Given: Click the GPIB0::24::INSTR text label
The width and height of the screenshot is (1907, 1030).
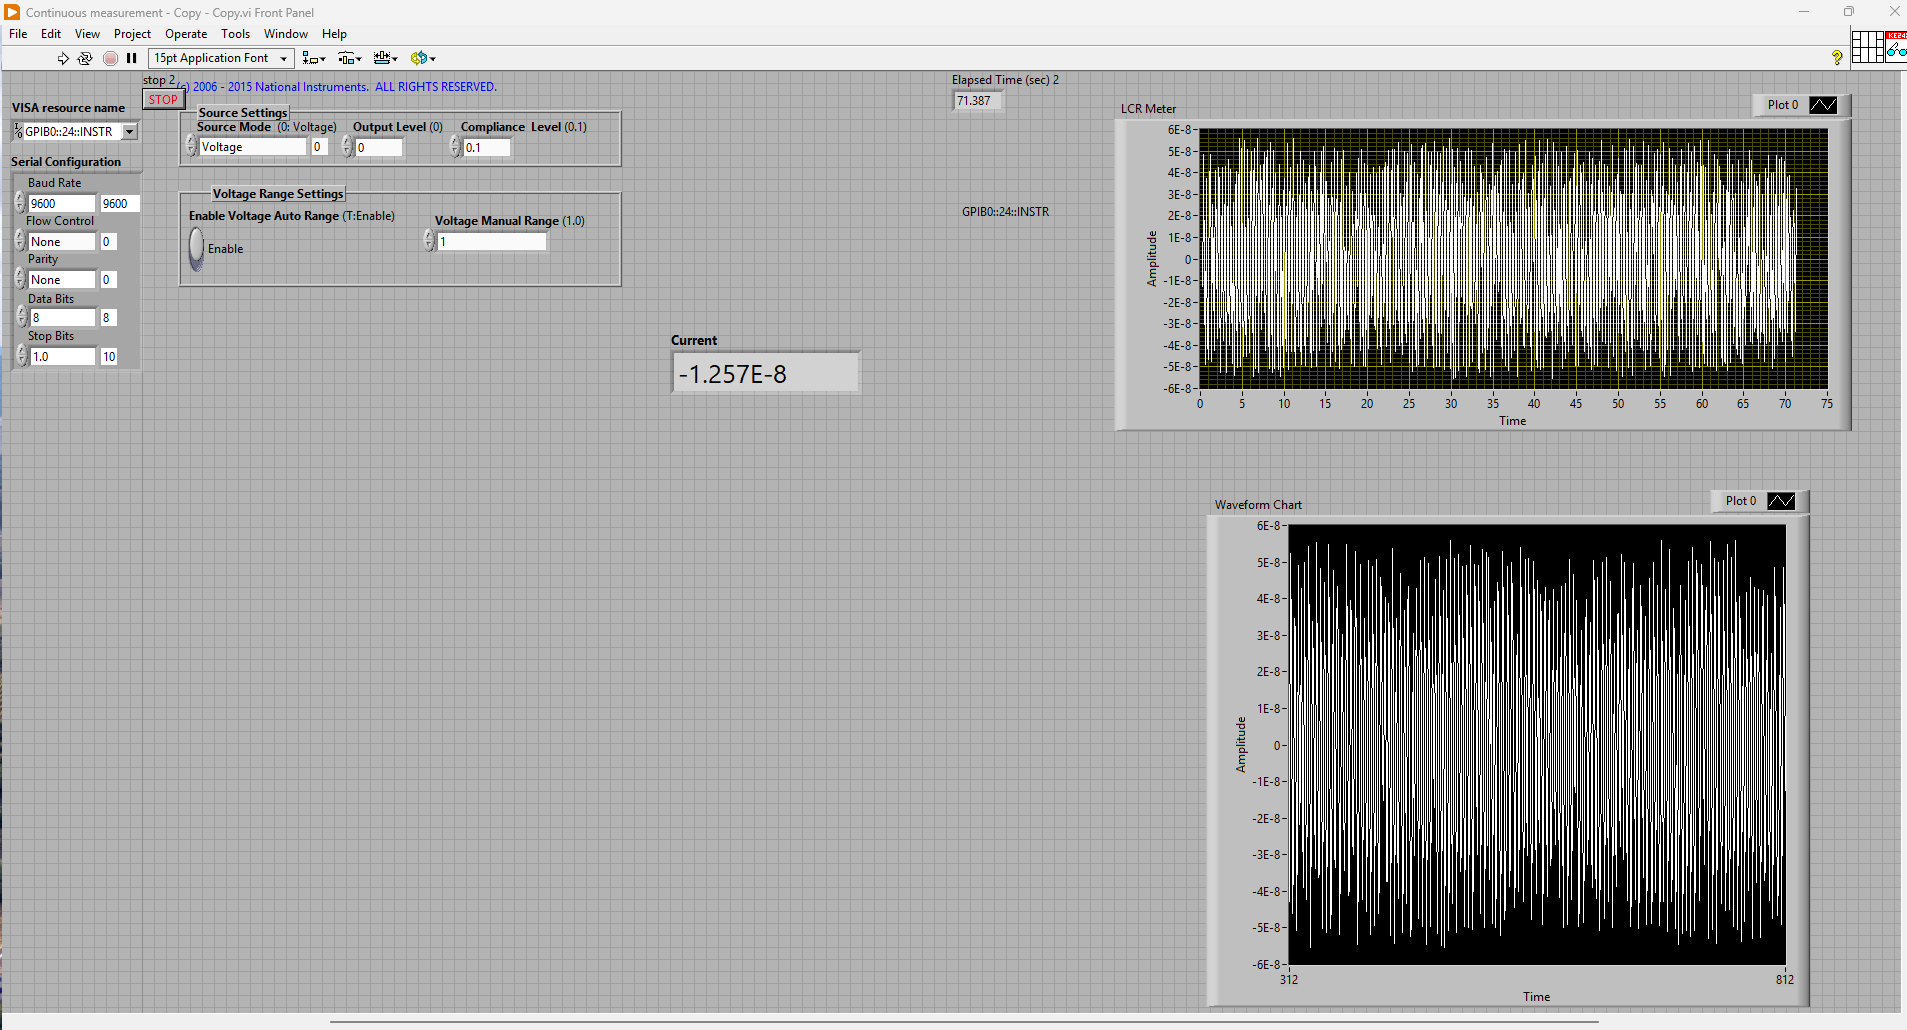Looking at the screenshot, I should coord(1005,212).
